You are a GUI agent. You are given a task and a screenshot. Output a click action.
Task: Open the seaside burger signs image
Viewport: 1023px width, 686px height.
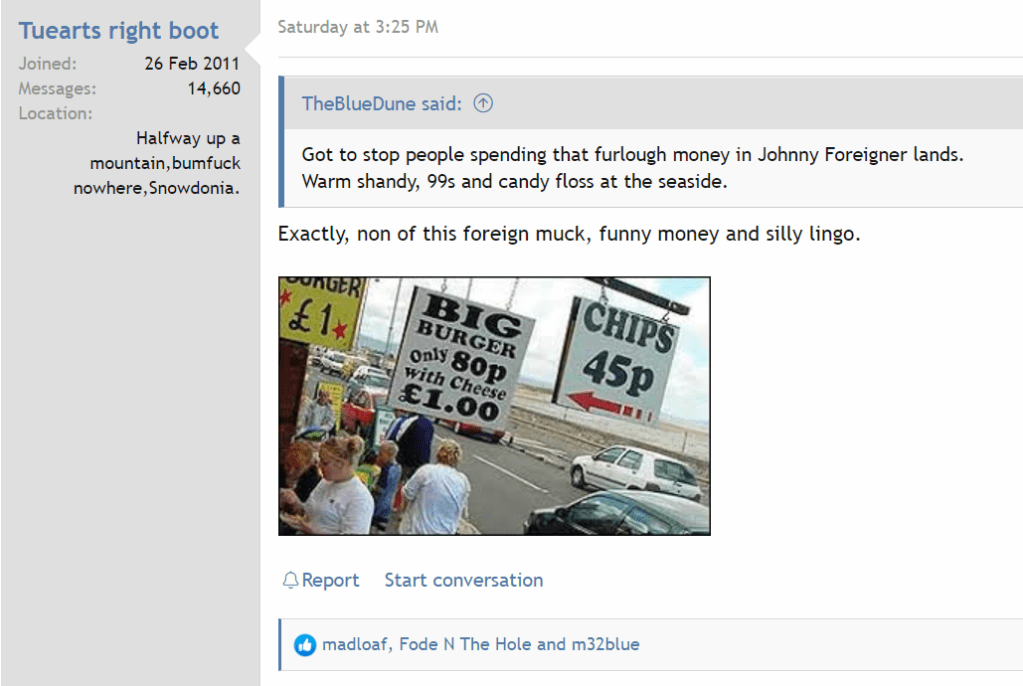point(494,406)
